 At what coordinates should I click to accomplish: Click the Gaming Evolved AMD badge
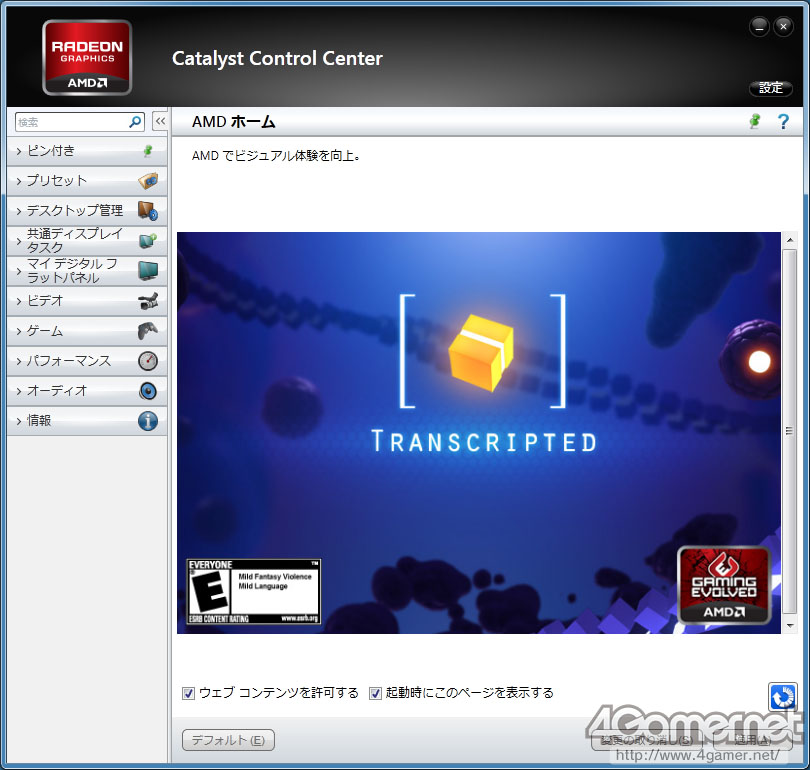pyautogui.click(x=724, y=586)
